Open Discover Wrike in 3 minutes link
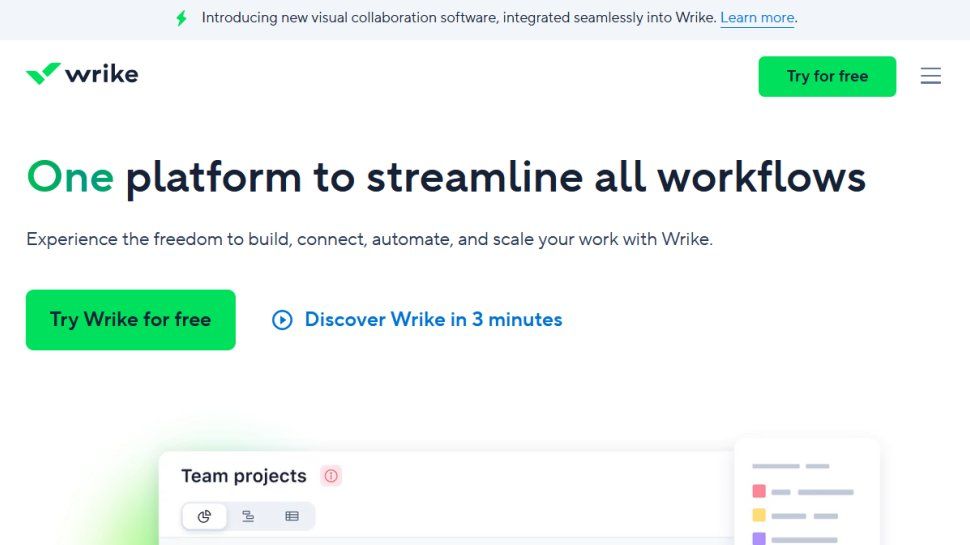The image size is (970, 545). point(433,320)
